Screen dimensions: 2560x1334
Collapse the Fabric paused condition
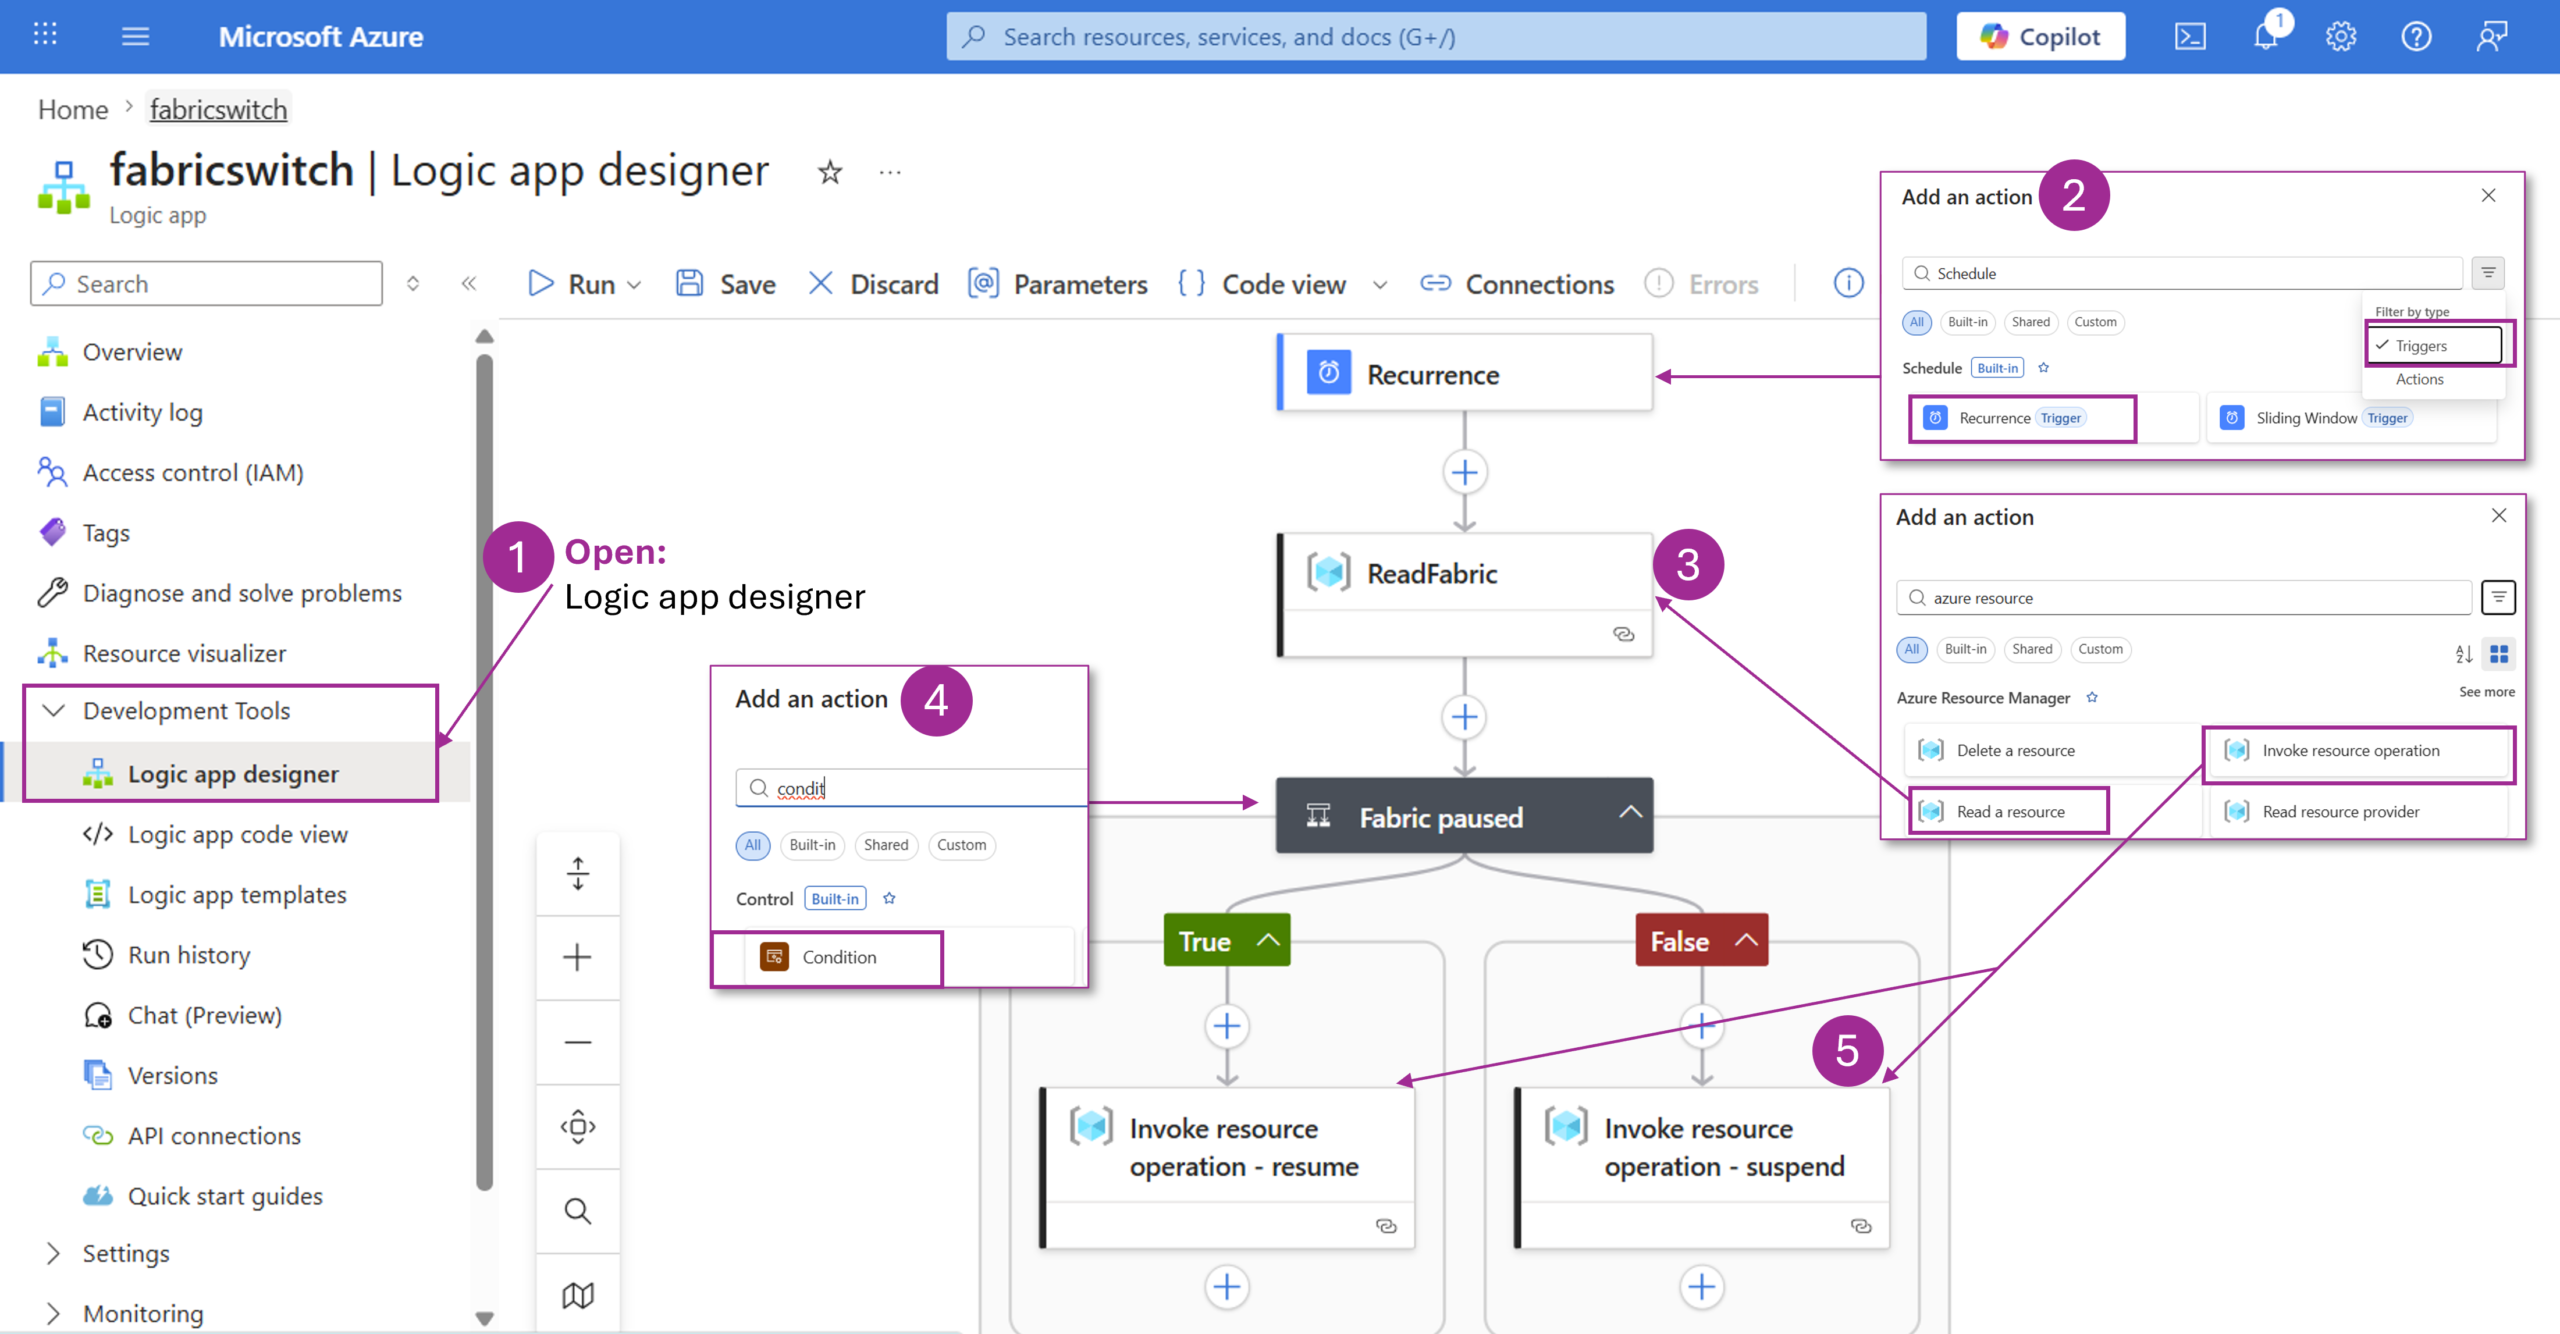point(1630,812)
